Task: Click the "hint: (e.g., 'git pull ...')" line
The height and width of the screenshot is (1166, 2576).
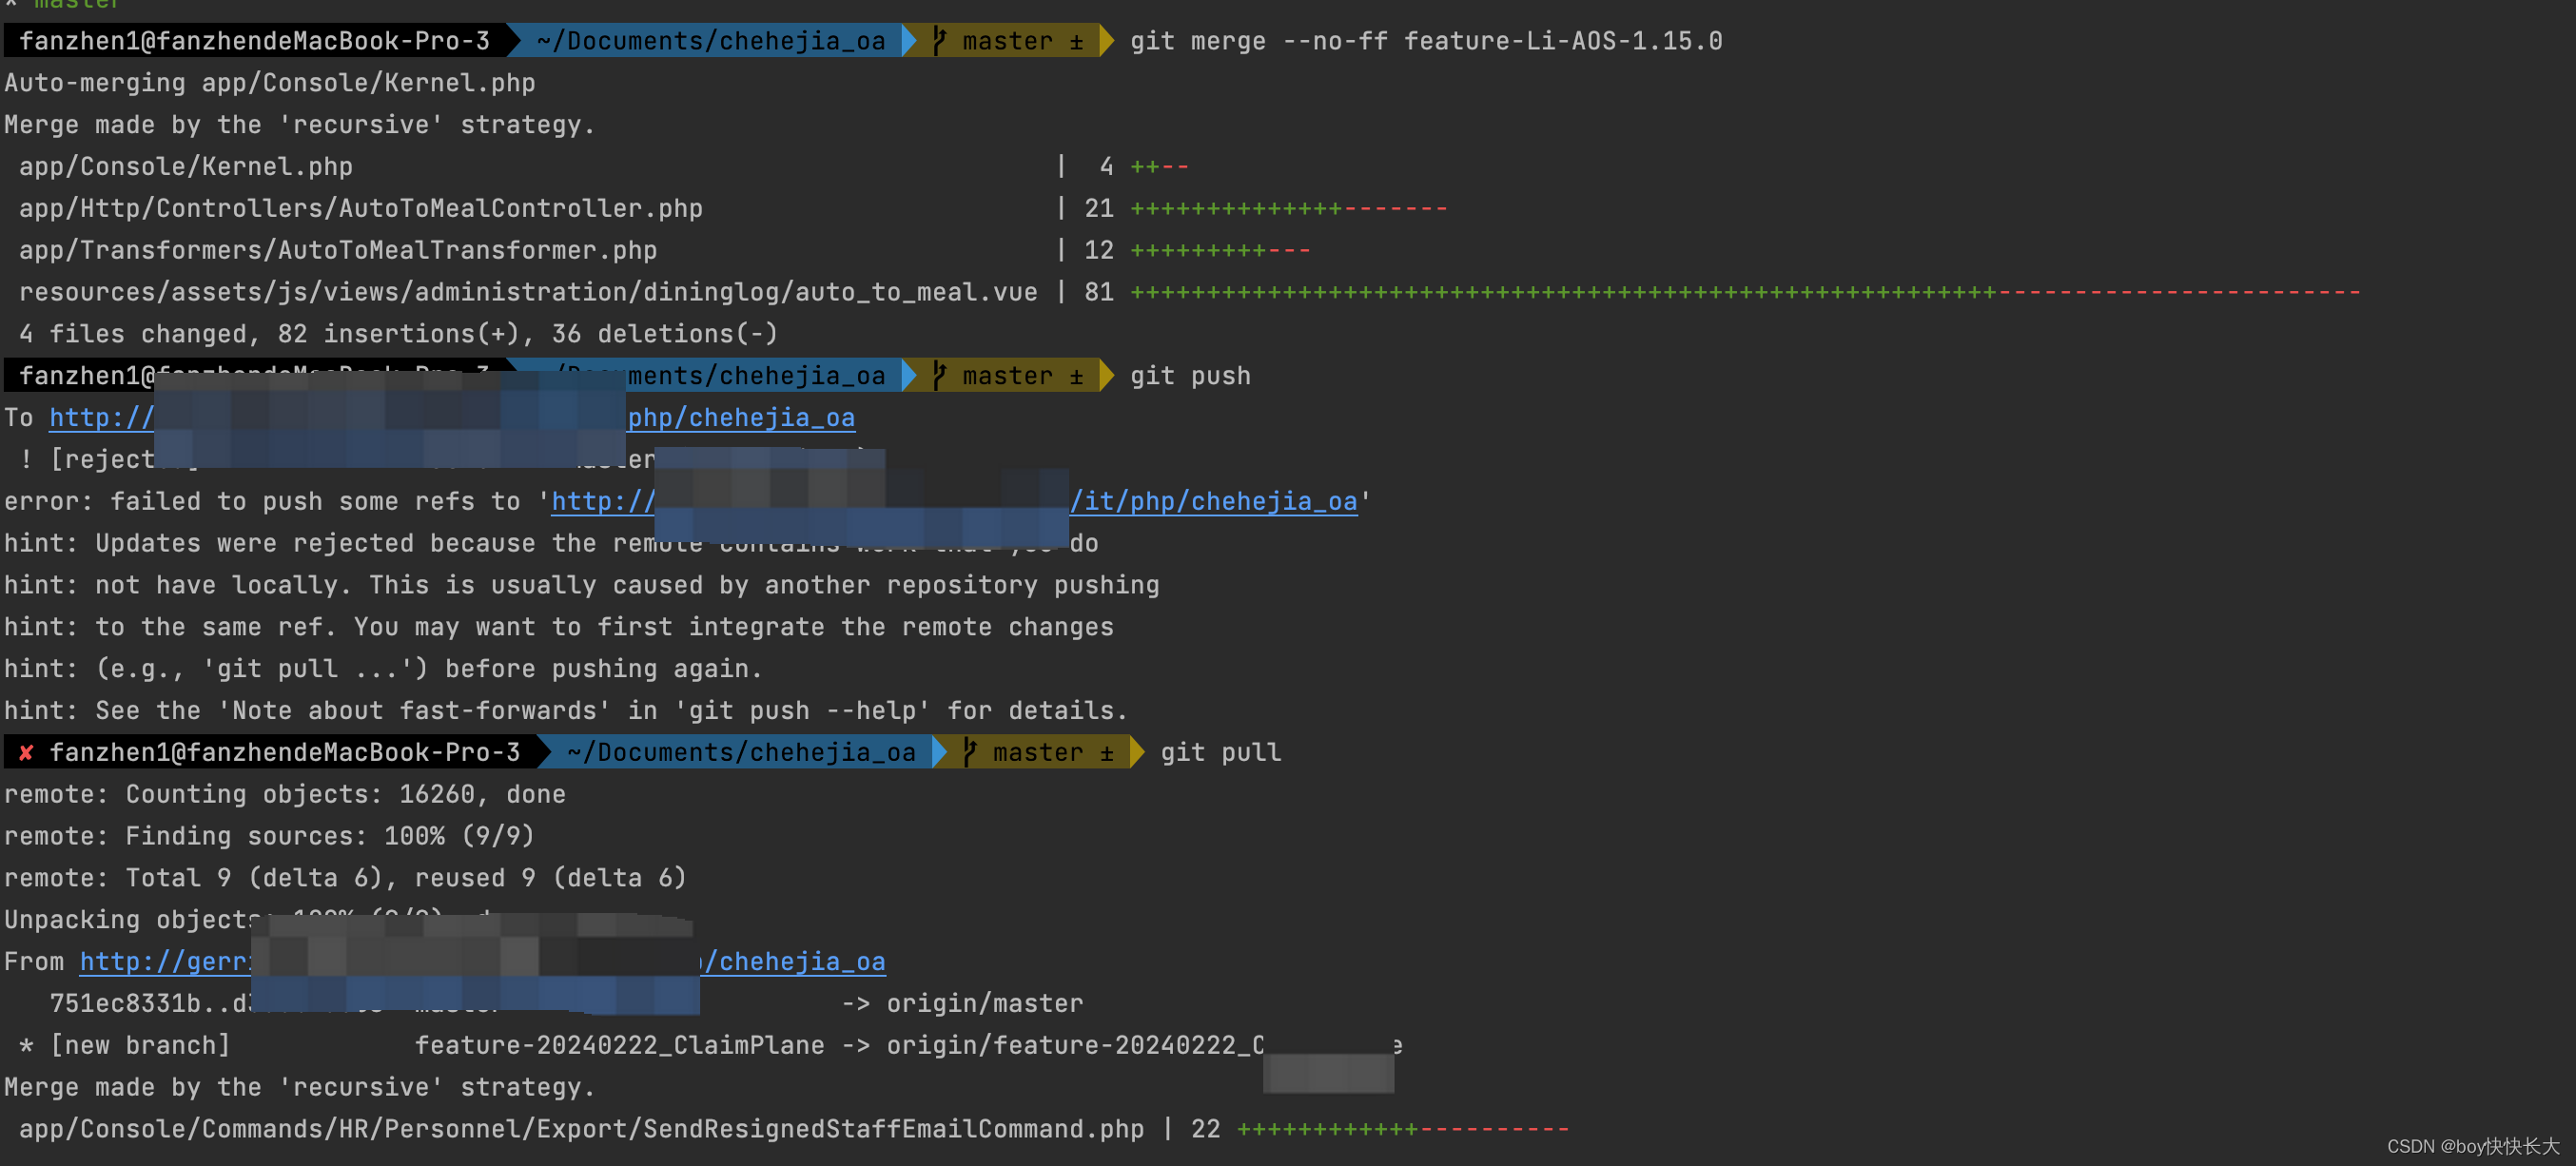Action: click(383, 669)
